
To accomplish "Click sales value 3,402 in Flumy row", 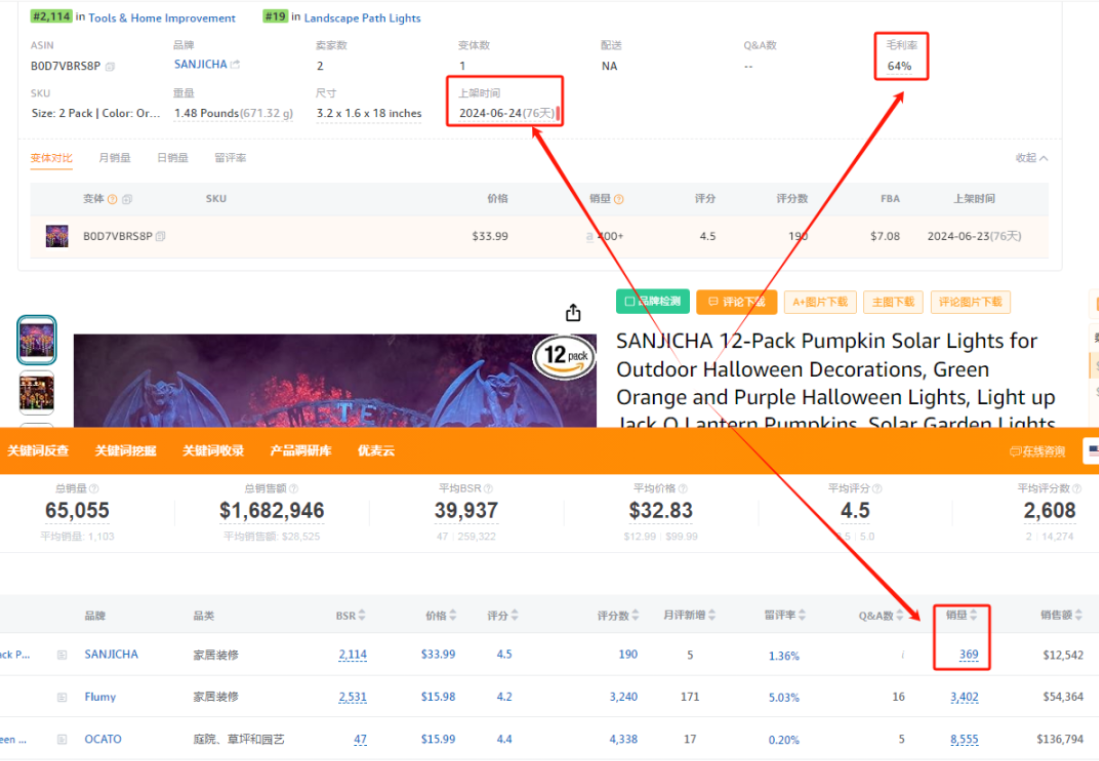I will (x=964, y=697).
